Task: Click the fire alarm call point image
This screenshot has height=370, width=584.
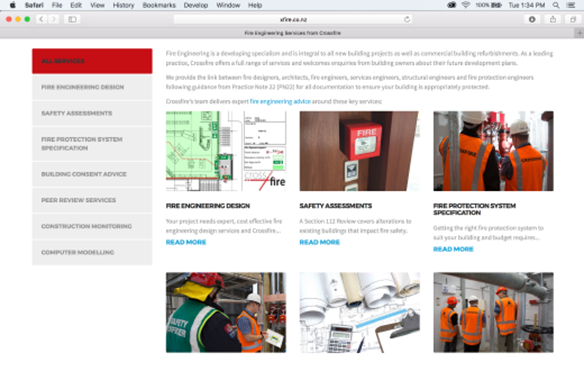Action: (359, 151)
